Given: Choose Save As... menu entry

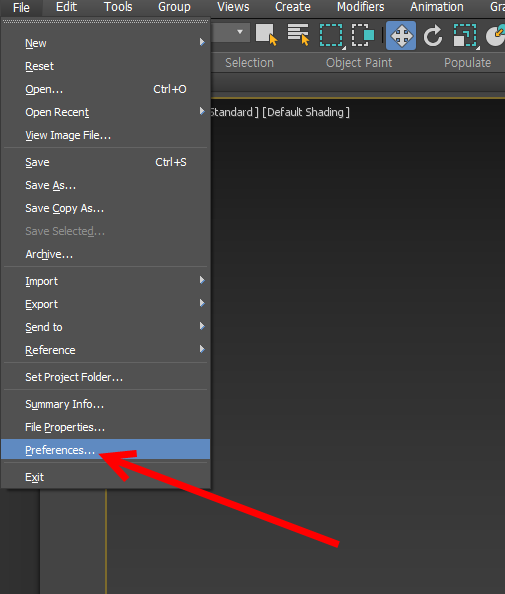Looking at the screenshot, I should [106, 185].
